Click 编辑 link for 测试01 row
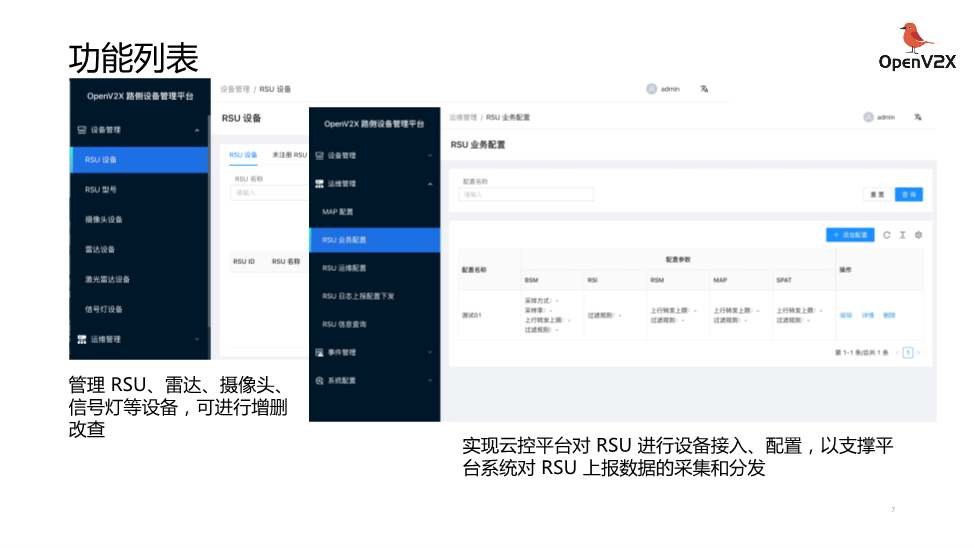 846,315
